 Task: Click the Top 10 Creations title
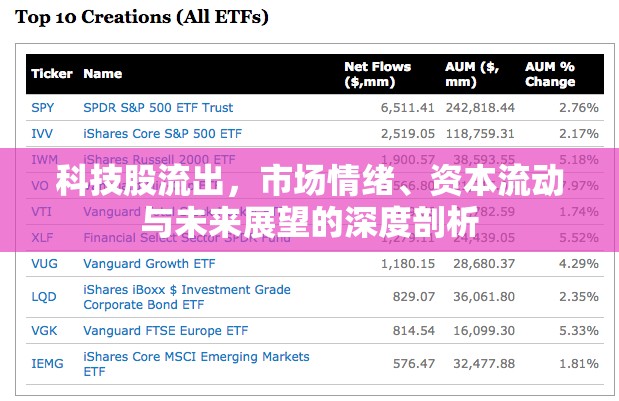[142, 17]
